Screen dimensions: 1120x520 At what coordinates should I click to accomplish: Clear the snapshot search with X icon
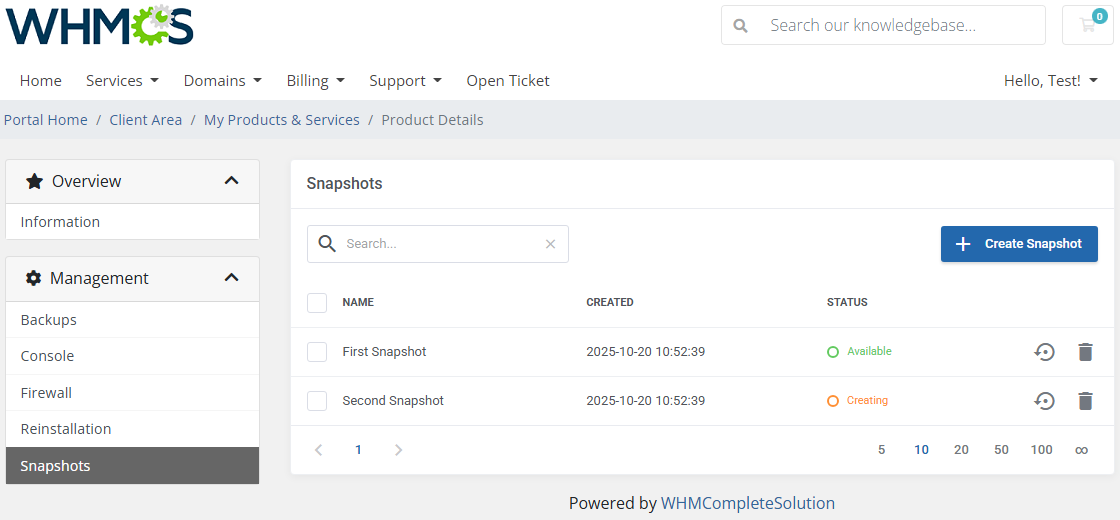pyautogui.click(x=550, y=244)
